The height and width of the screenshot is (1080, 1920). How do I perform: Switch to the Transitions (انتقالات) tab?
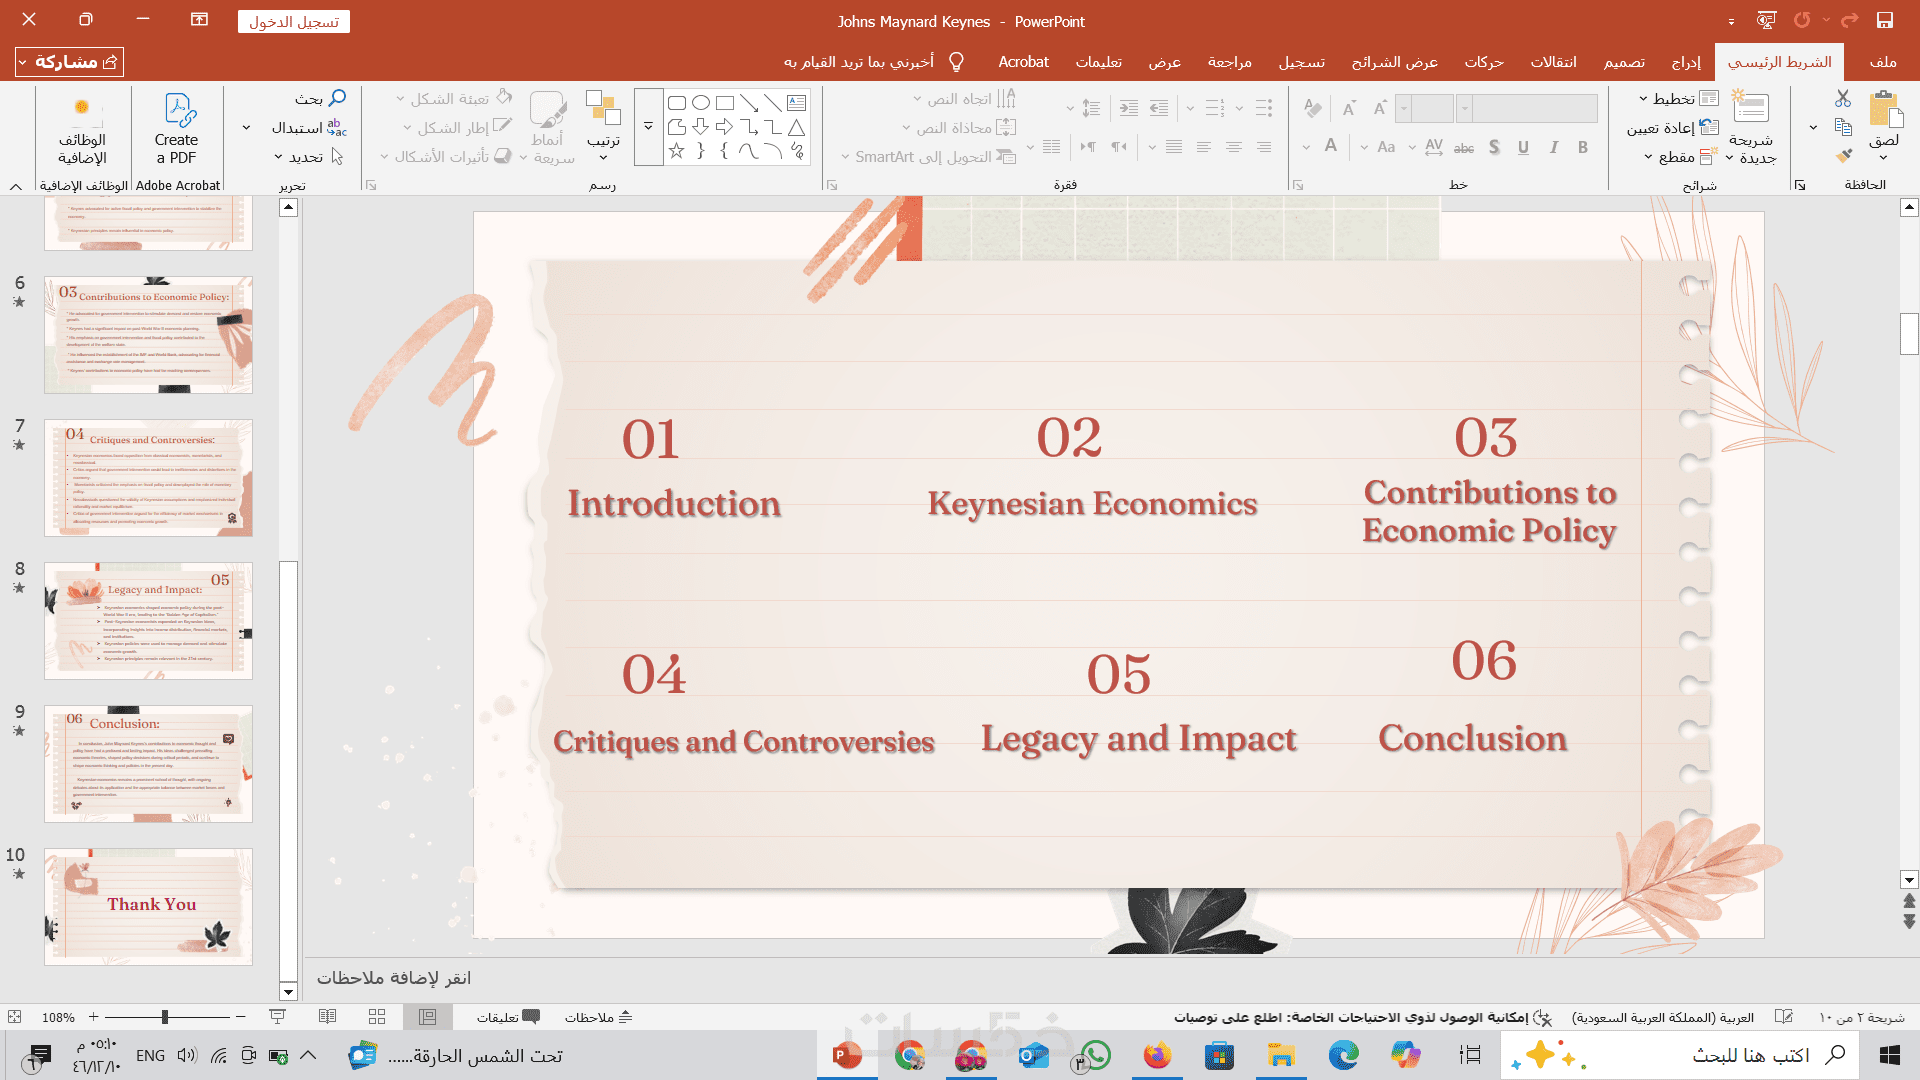[1553, 62]
